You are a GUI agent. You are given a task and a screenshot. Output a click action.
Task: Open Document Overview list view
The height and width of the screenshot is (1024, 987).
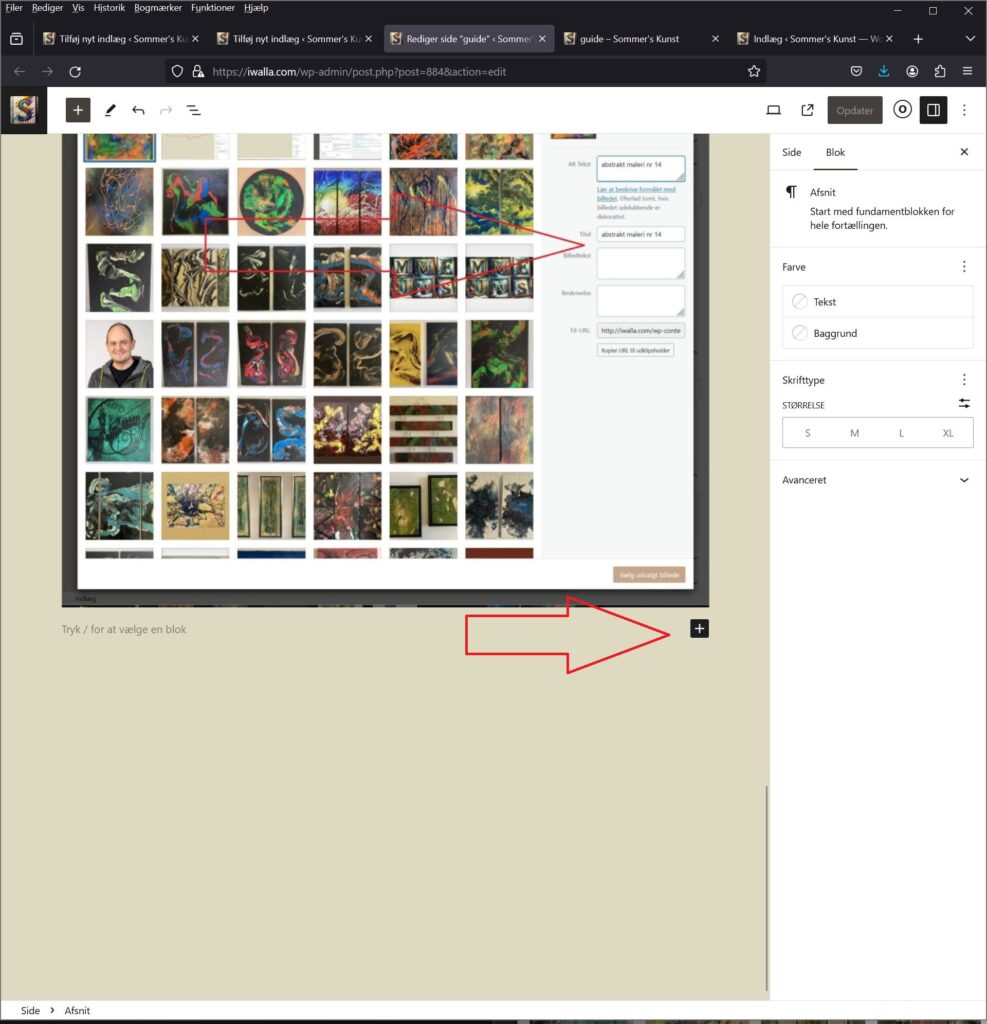[194, 110]
